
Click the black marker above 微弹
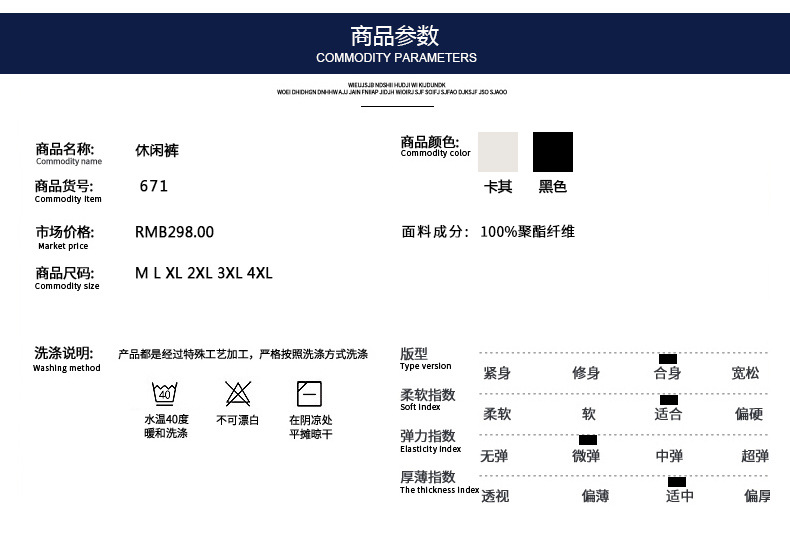coord(587,440)
